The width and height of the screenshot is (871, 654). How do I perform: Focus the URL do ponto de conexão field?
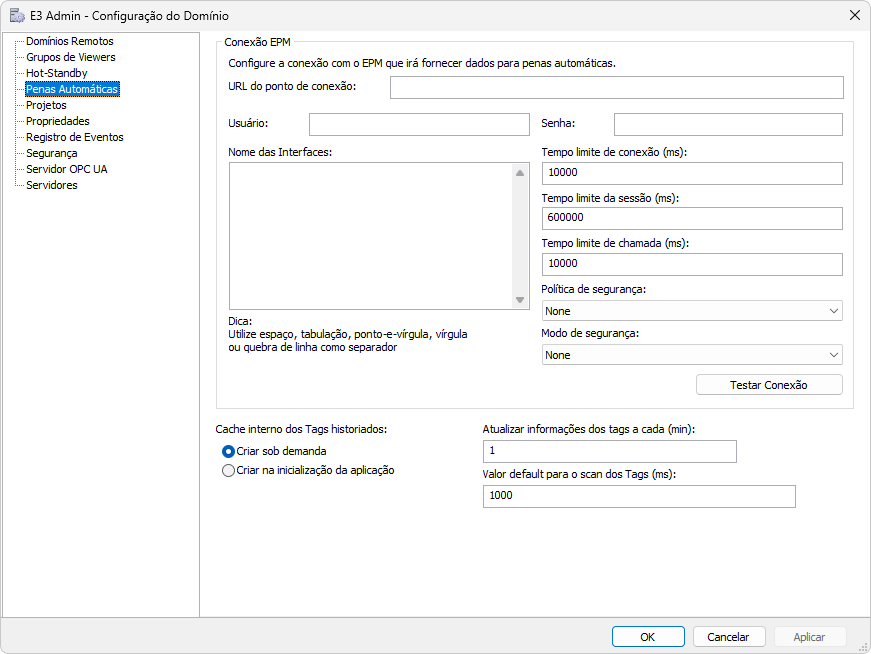(x=616, y=88)
